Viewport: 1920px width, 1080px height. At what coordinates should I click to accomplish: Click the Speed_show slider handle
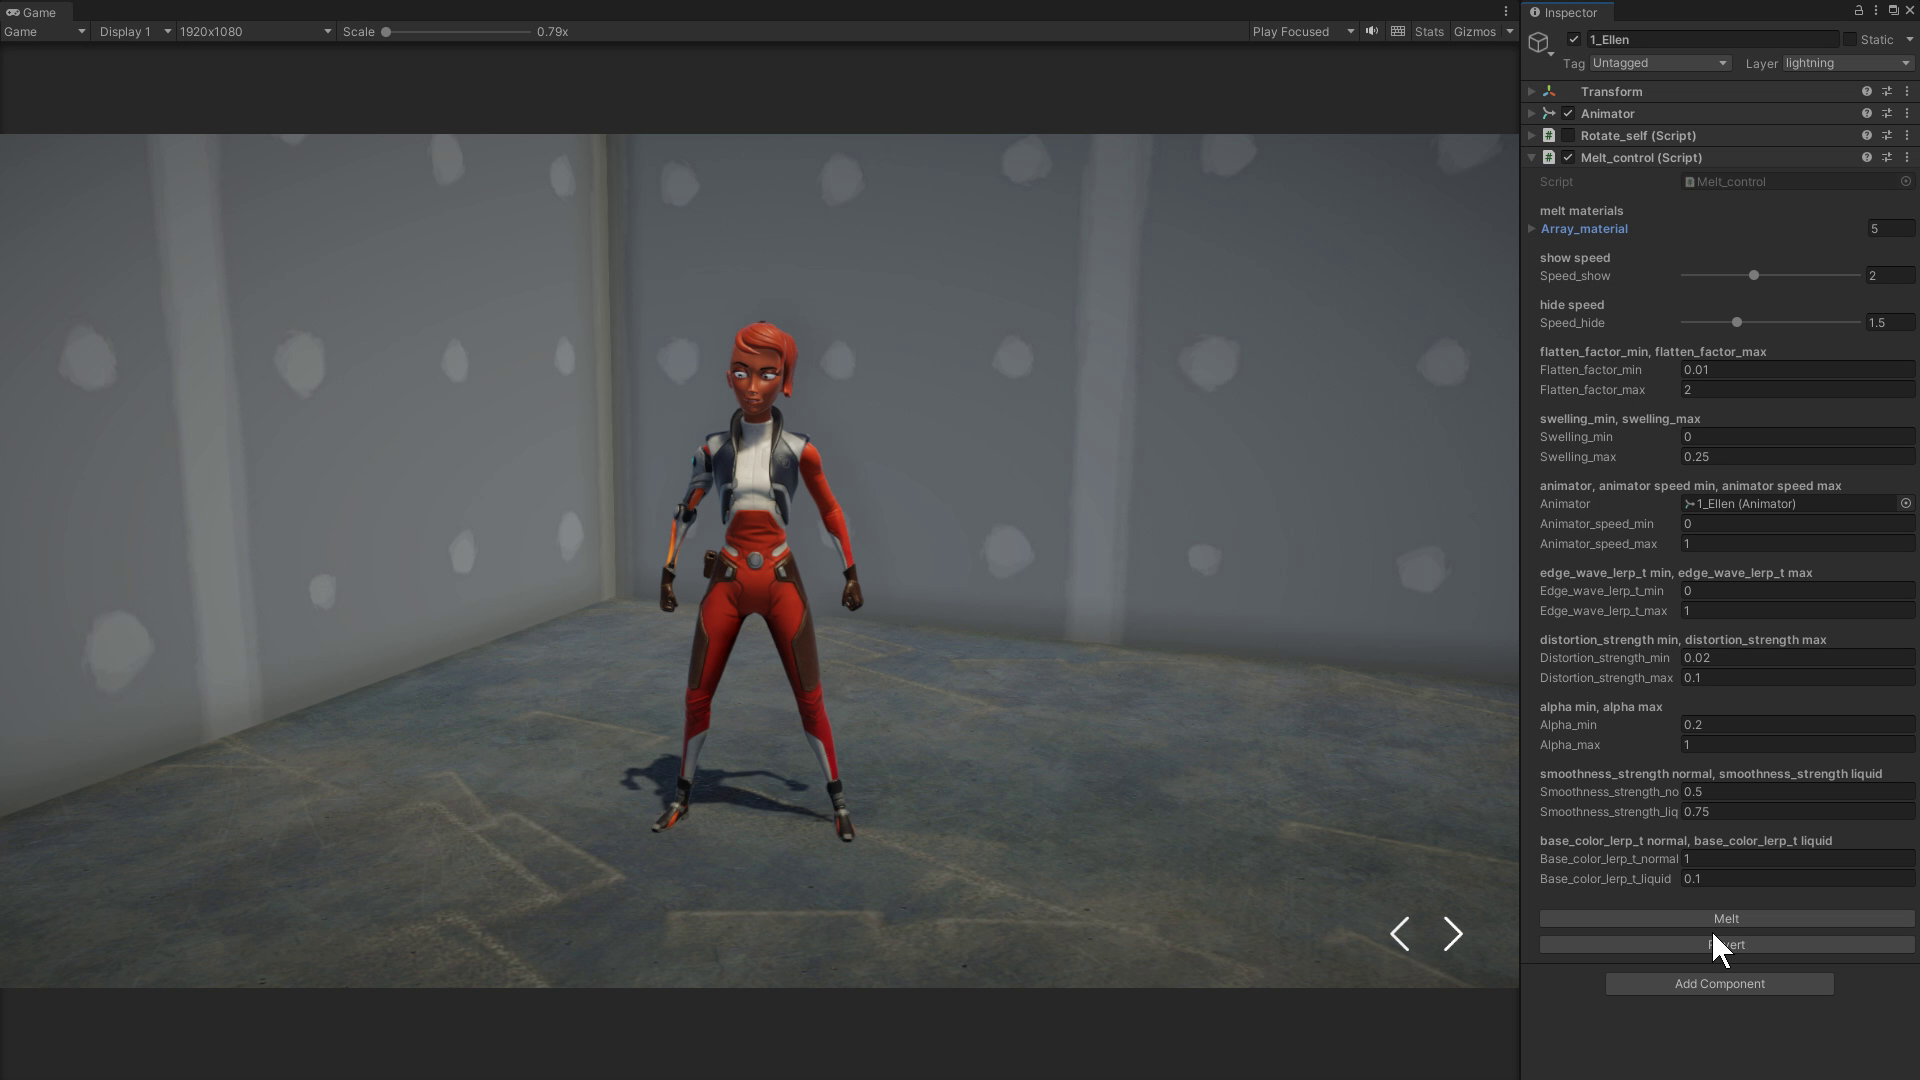[x=1753, y=275]
